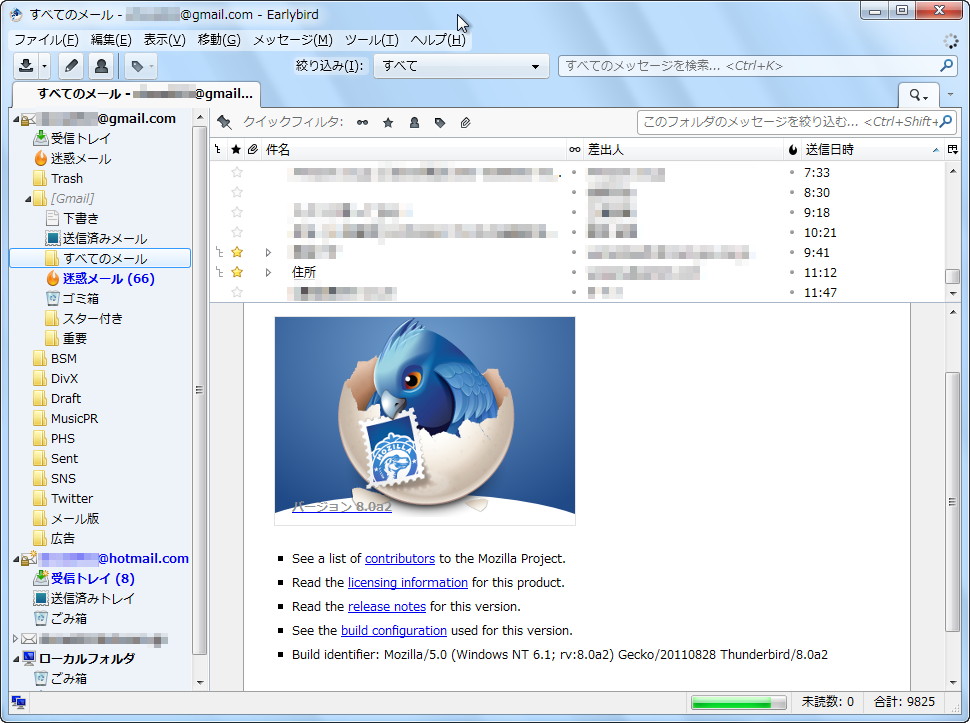This screenshot has width=970, height=723.
Task: Sort by junk status flame column header
Action: pos(793,150)
